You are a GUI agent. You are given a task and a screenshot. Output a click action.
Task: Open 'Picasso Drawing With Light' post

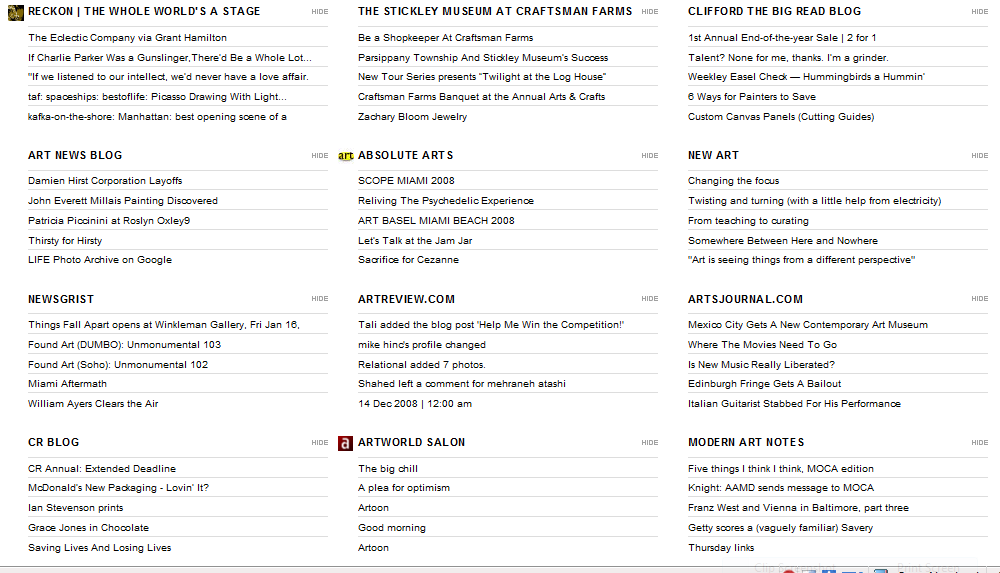click(x=157, y=96)
